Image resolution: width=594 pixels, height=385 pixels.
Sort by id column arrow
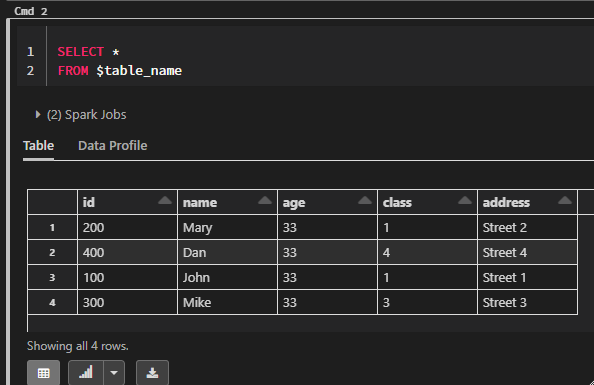[x=165, y=200]
